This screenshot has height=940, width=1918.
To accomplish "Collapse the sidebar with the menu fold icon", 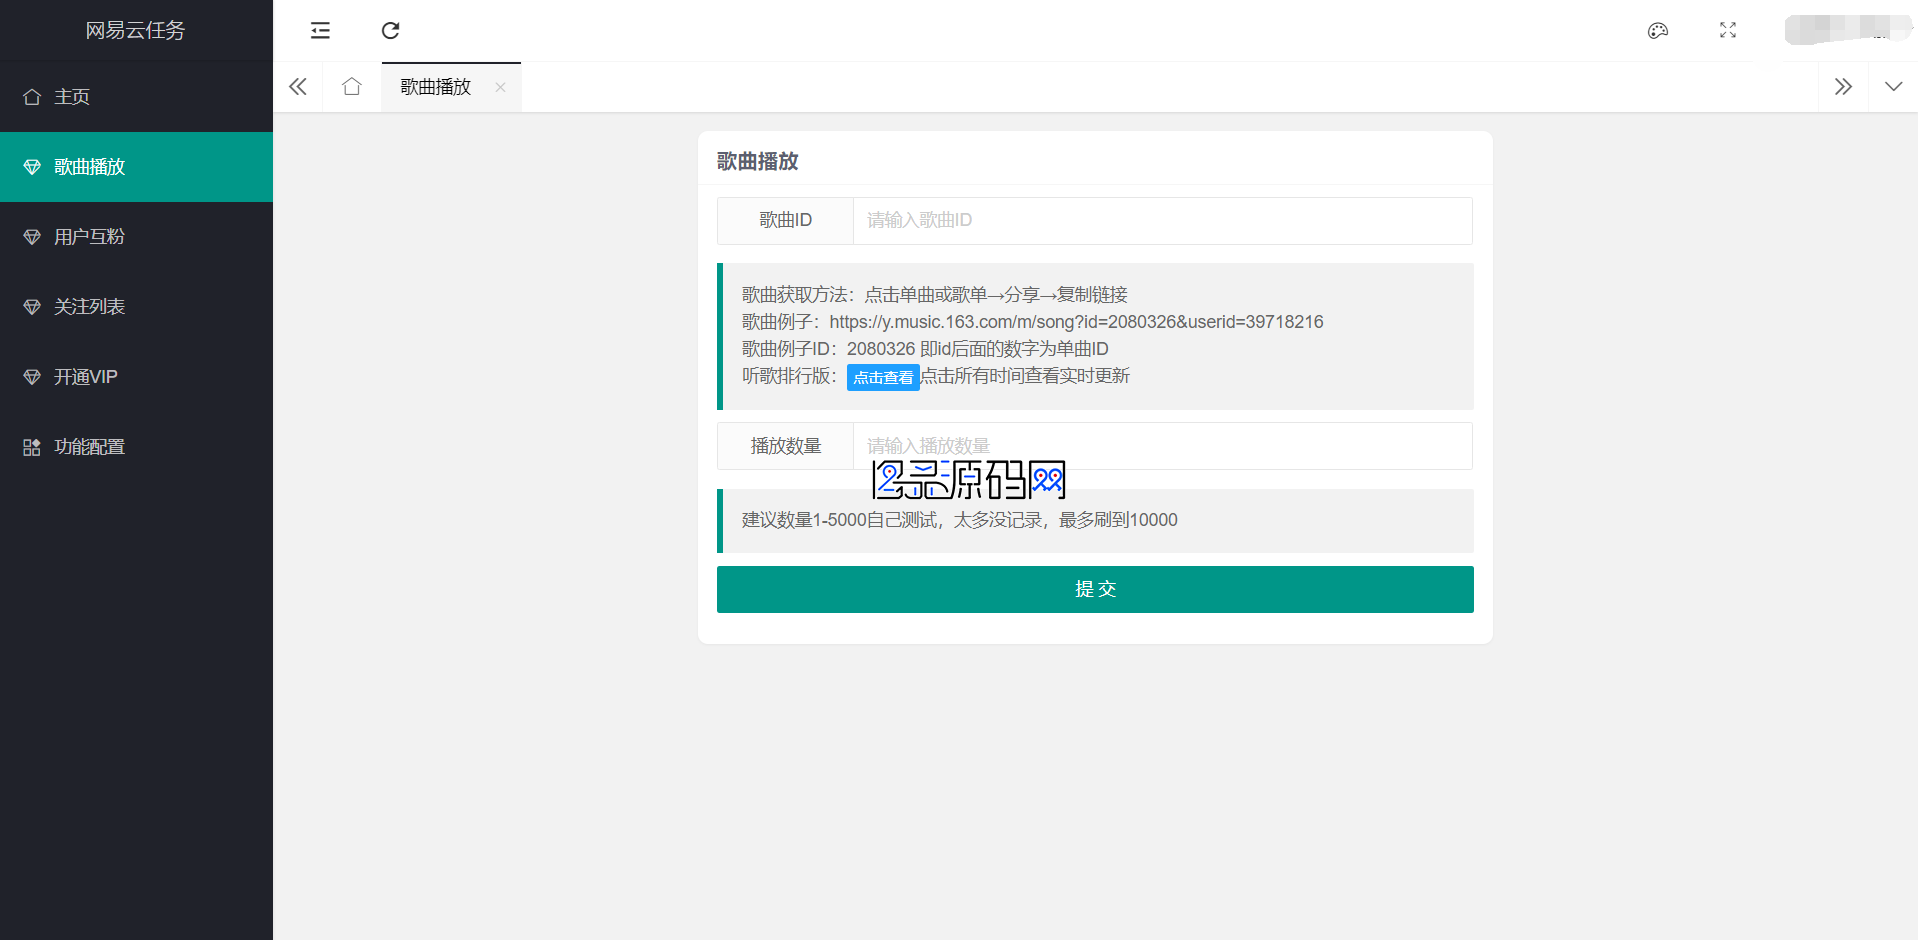I will pos(320,31).
